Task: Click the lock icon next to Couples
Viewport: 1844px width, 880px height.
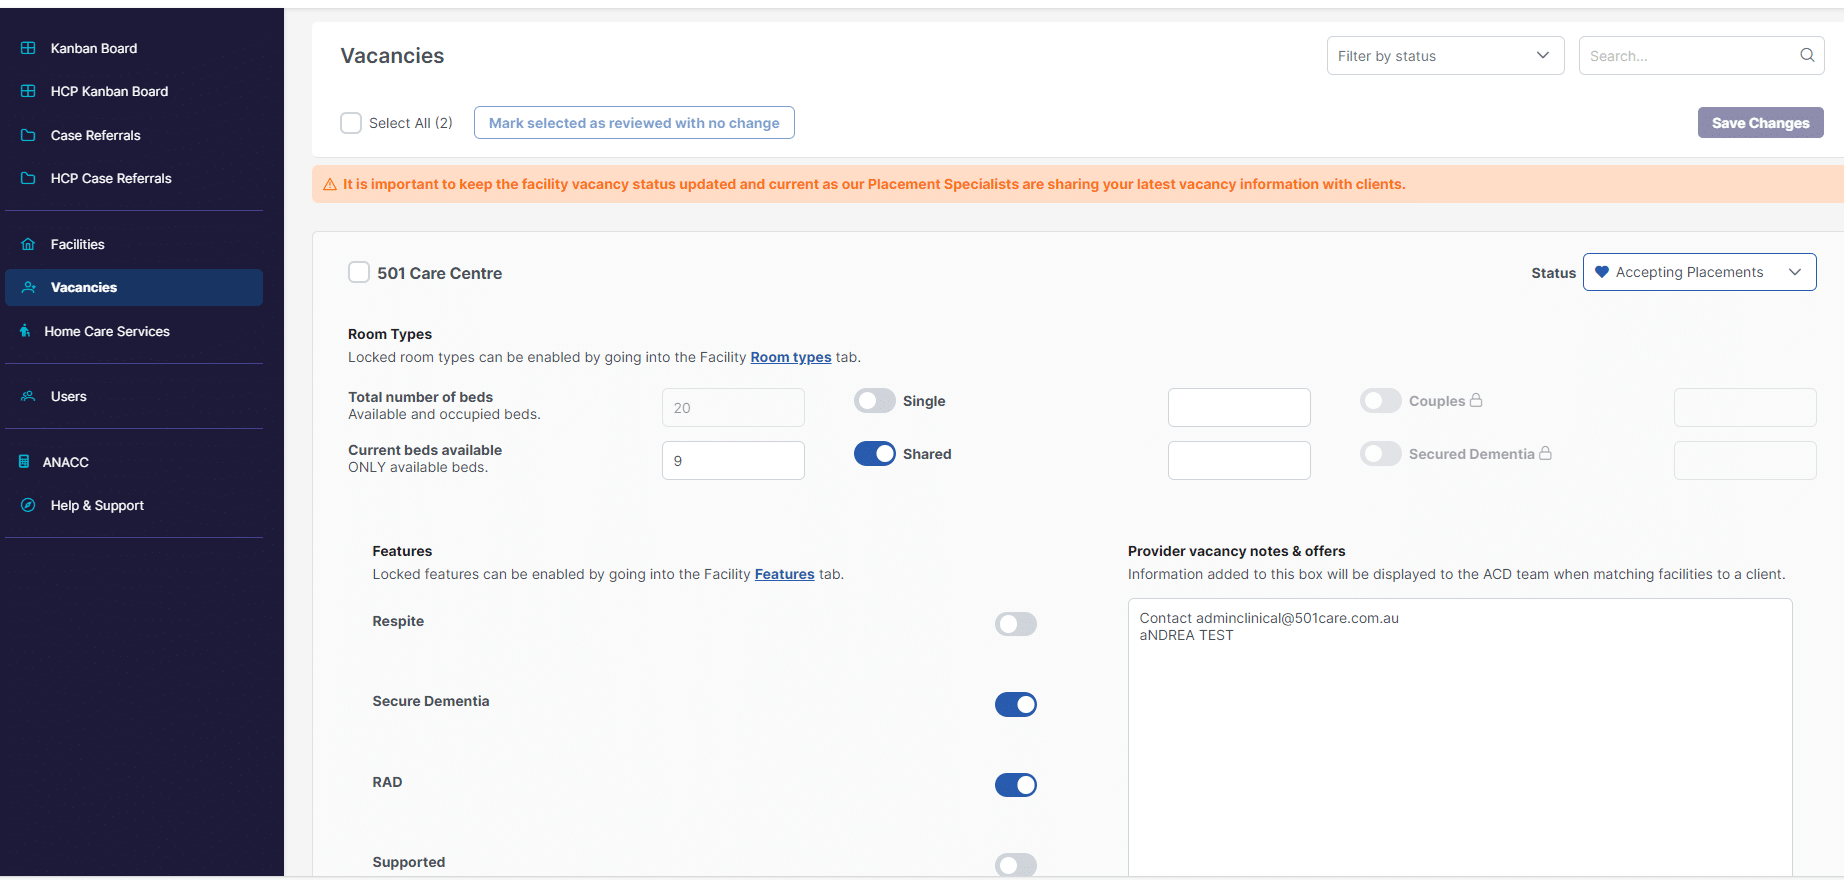Action: pyautogui.click(x=1476, y=400)
